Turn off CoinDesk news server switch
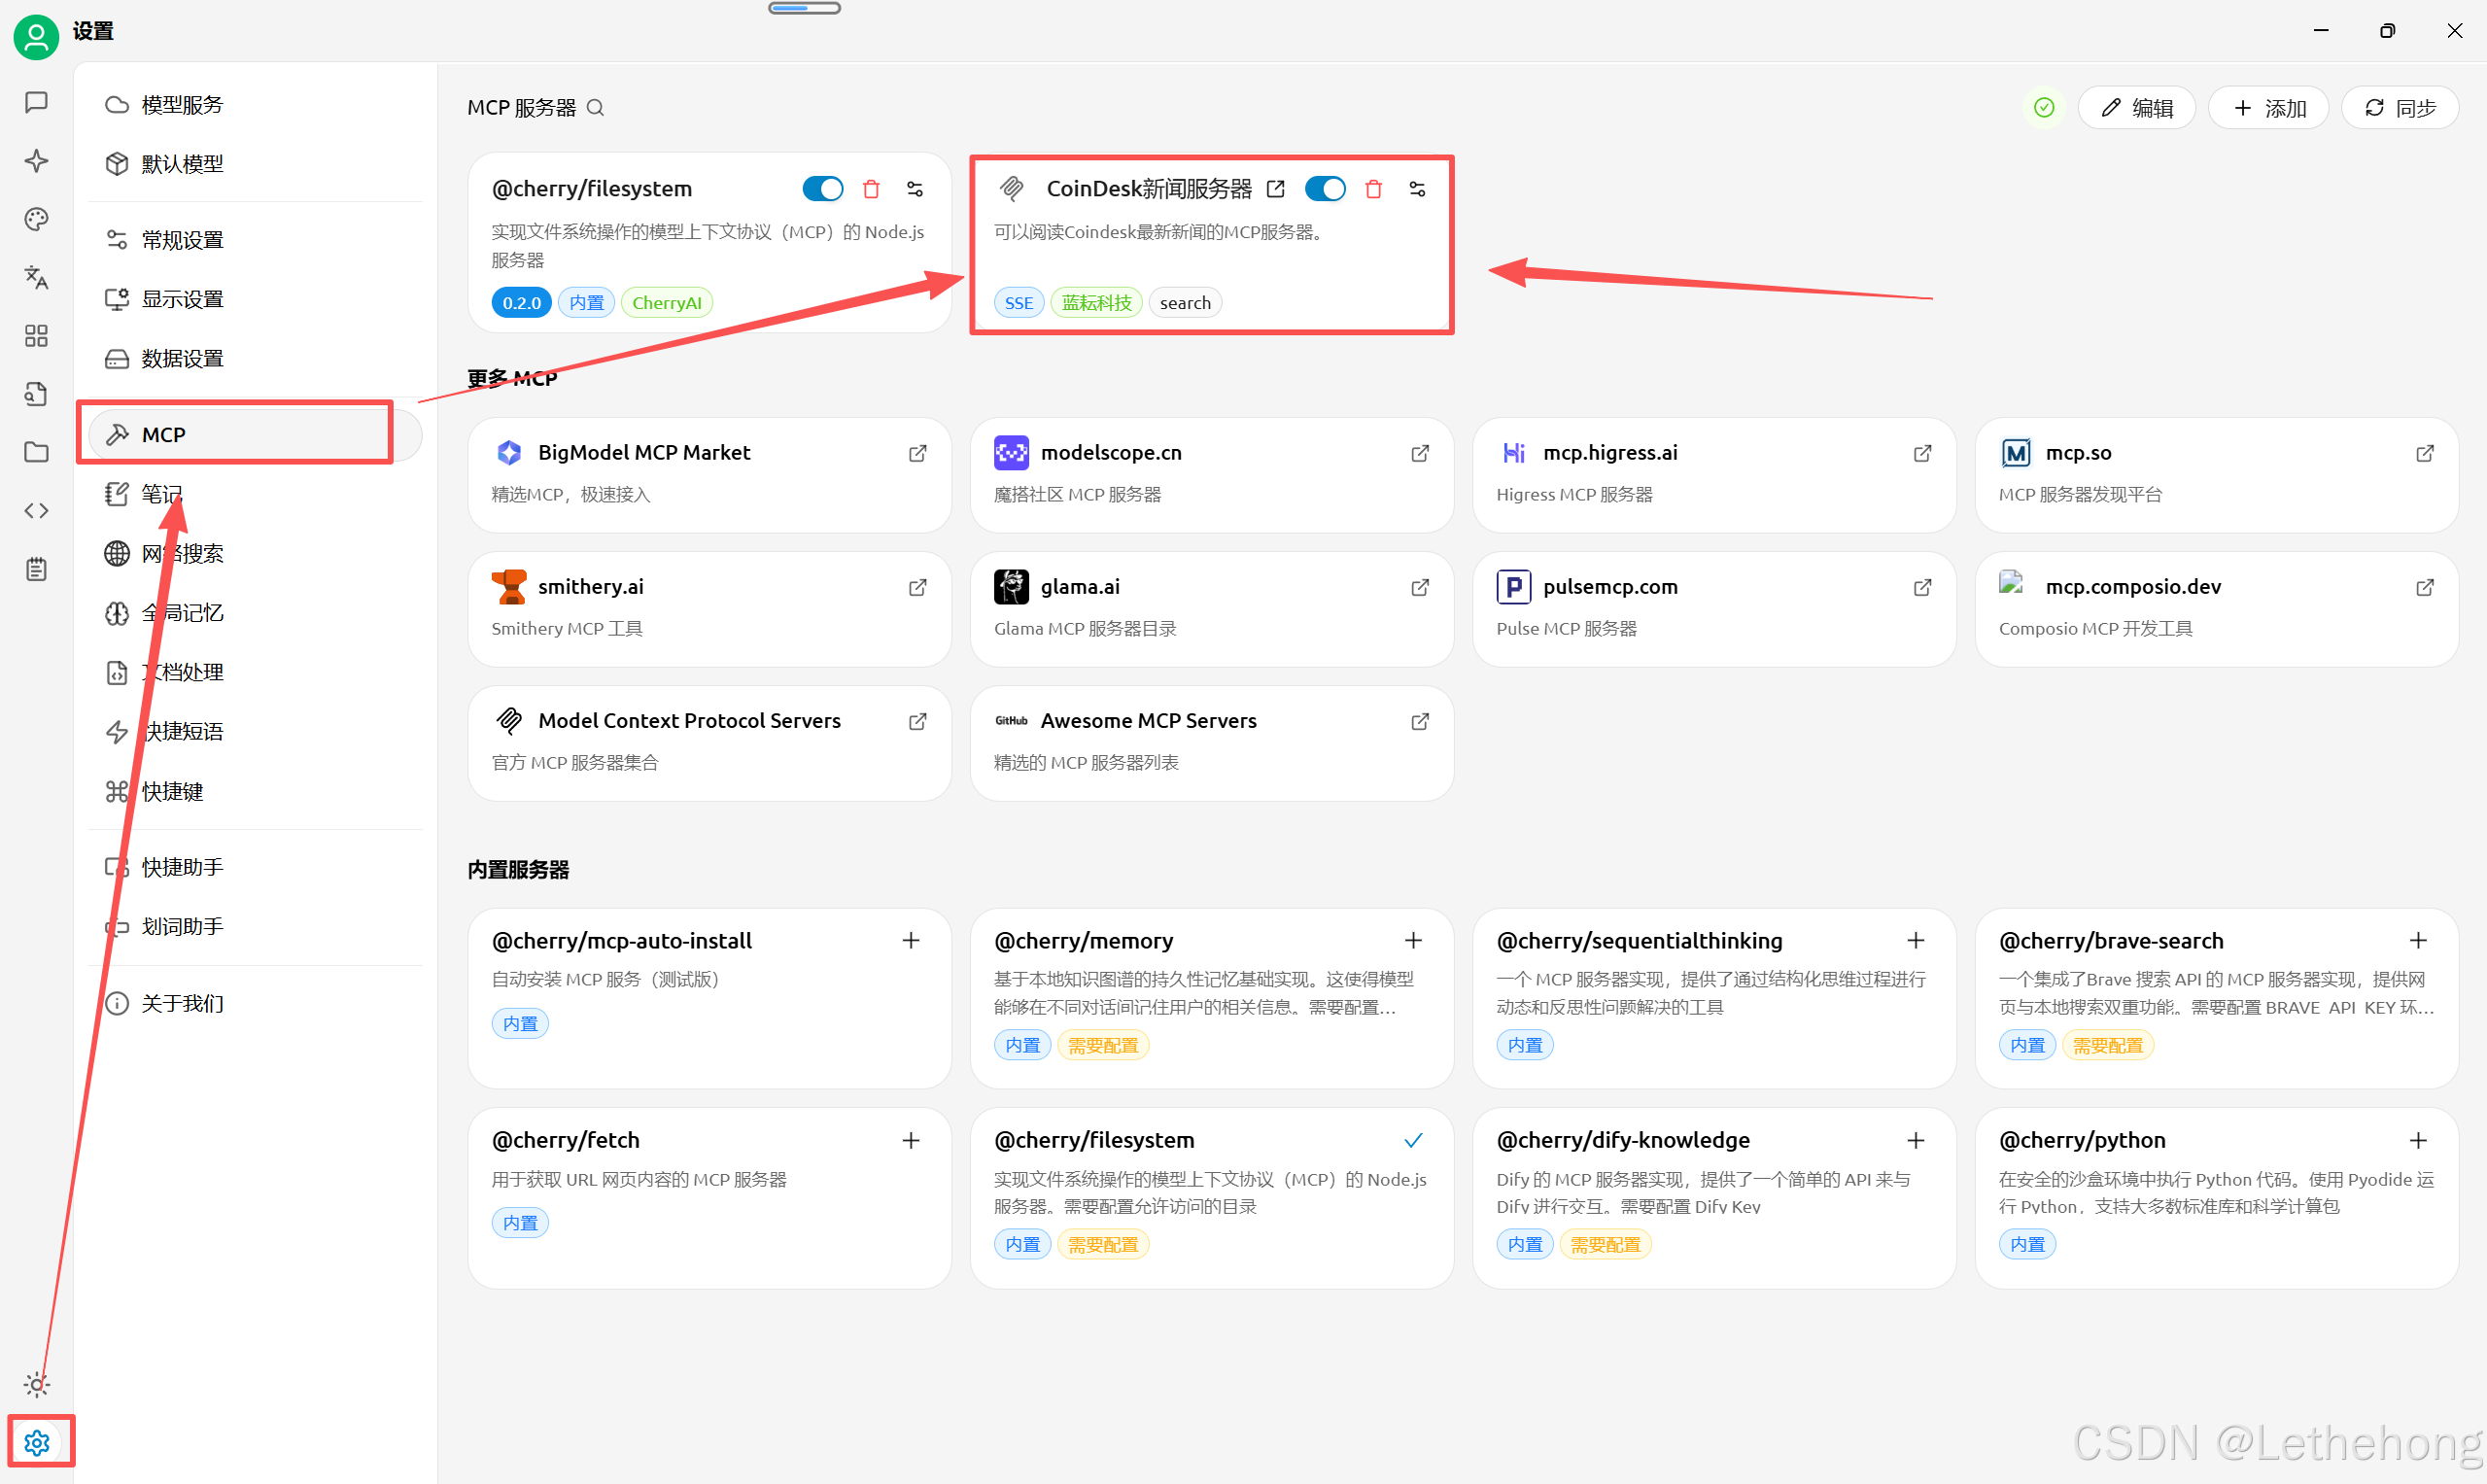The width and height of the screenshot is (2487, 1484). (x=1325, y=189)
